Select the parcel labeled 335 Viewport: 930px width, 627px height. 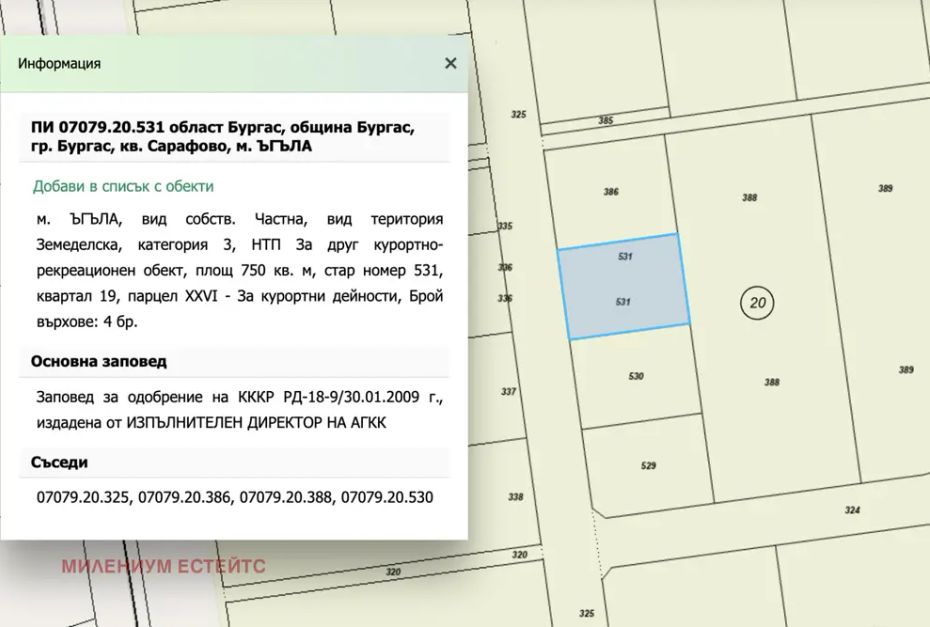point(505,226)
